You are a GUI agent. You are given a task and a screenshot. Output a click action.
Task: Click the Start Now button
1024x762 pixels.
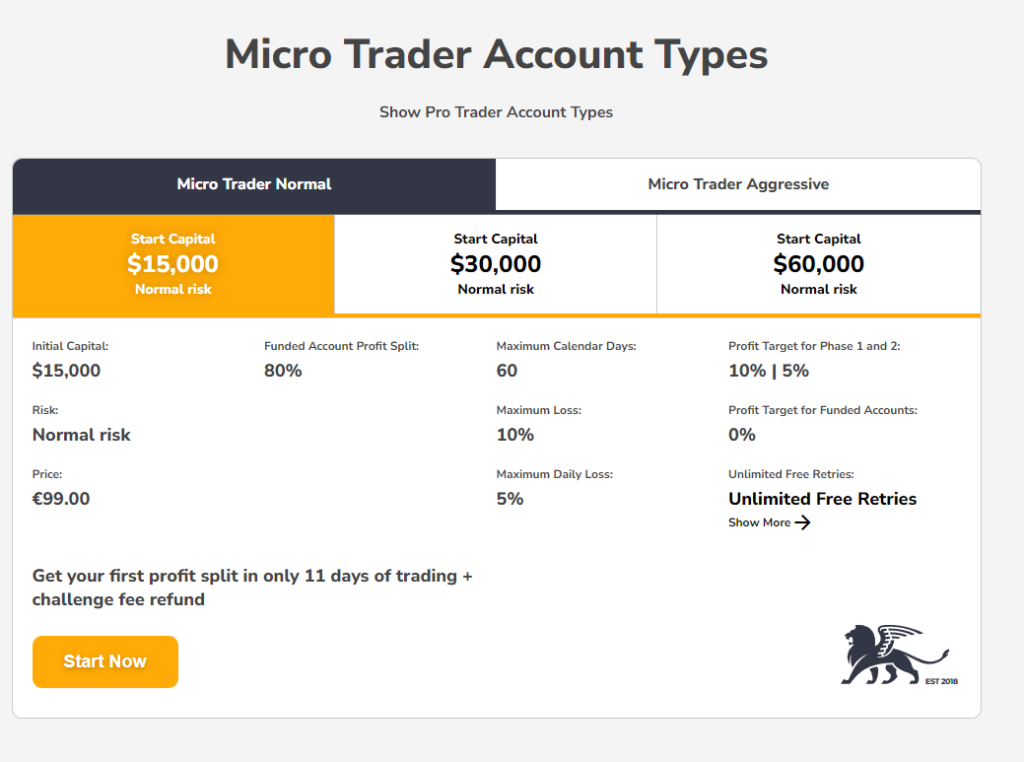coord(105,661)
